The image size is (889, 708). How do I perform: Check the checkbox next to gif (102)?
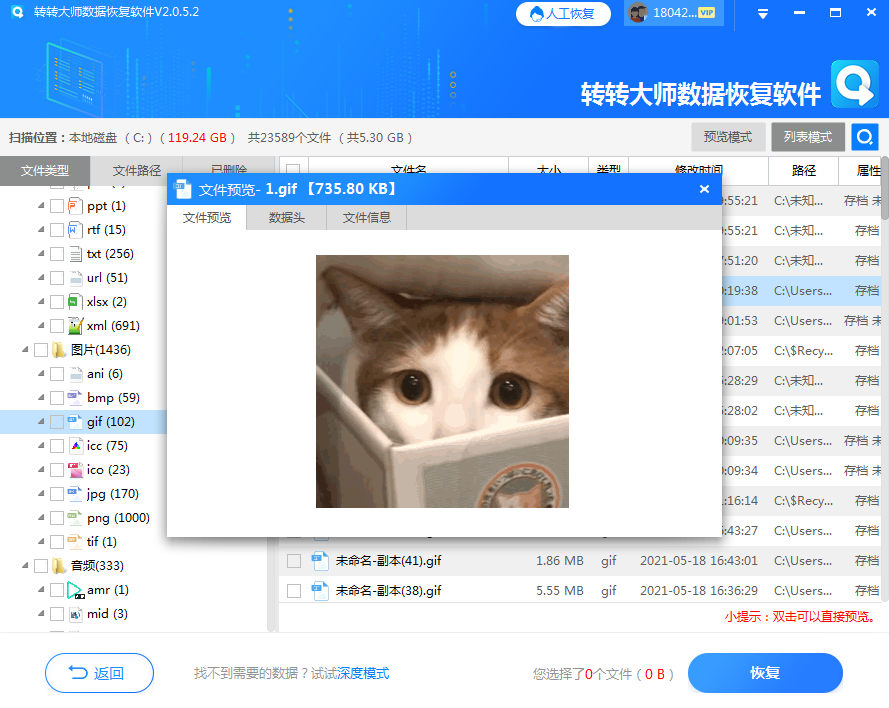(55, 421)
